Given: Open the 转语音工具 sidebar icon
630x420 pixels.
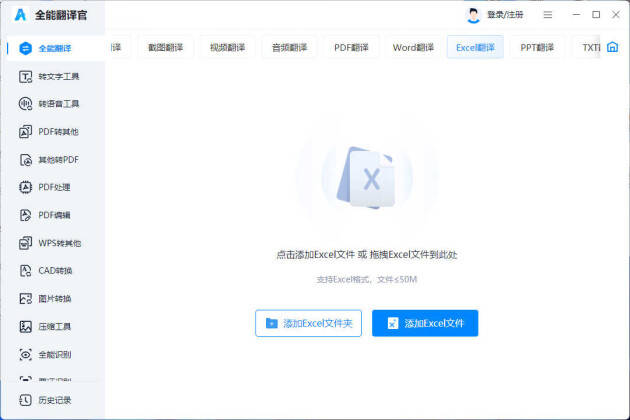Looking at the screenshot, I should point(26,104).
